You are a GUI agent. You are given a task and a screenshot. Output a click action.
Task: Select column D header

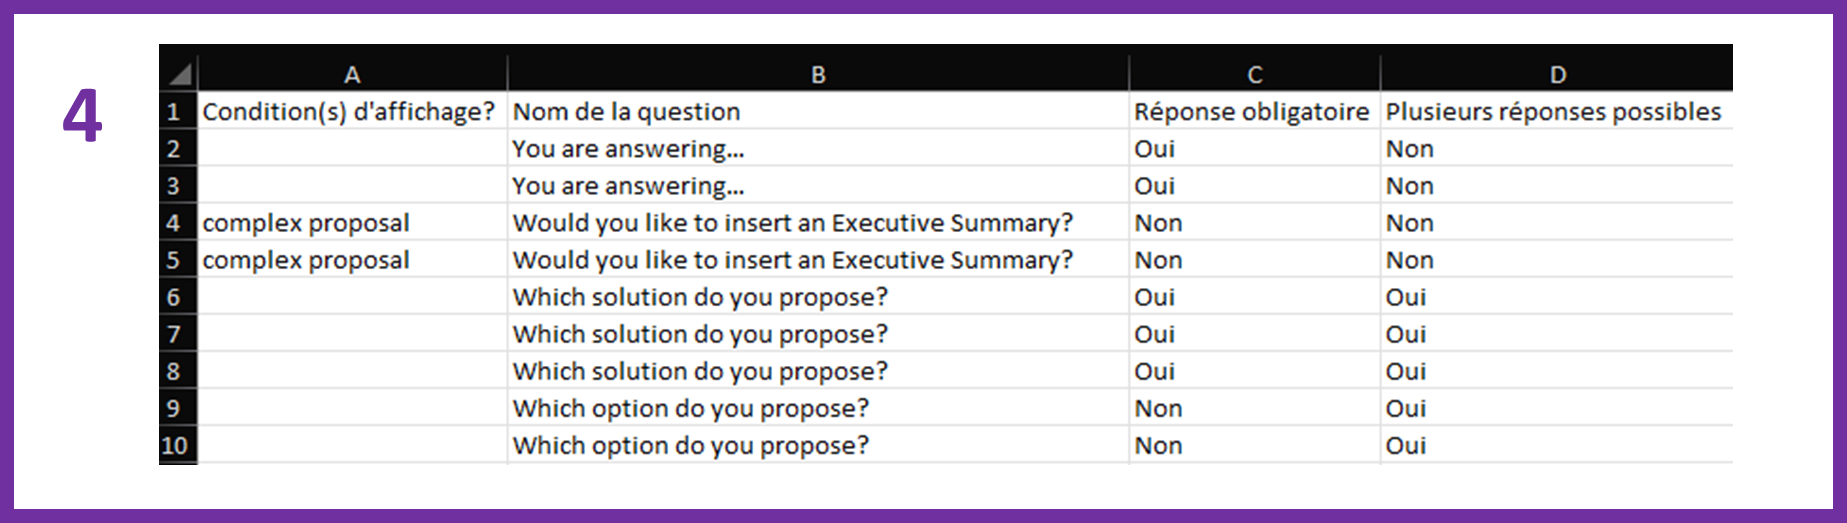(1557, 74)
